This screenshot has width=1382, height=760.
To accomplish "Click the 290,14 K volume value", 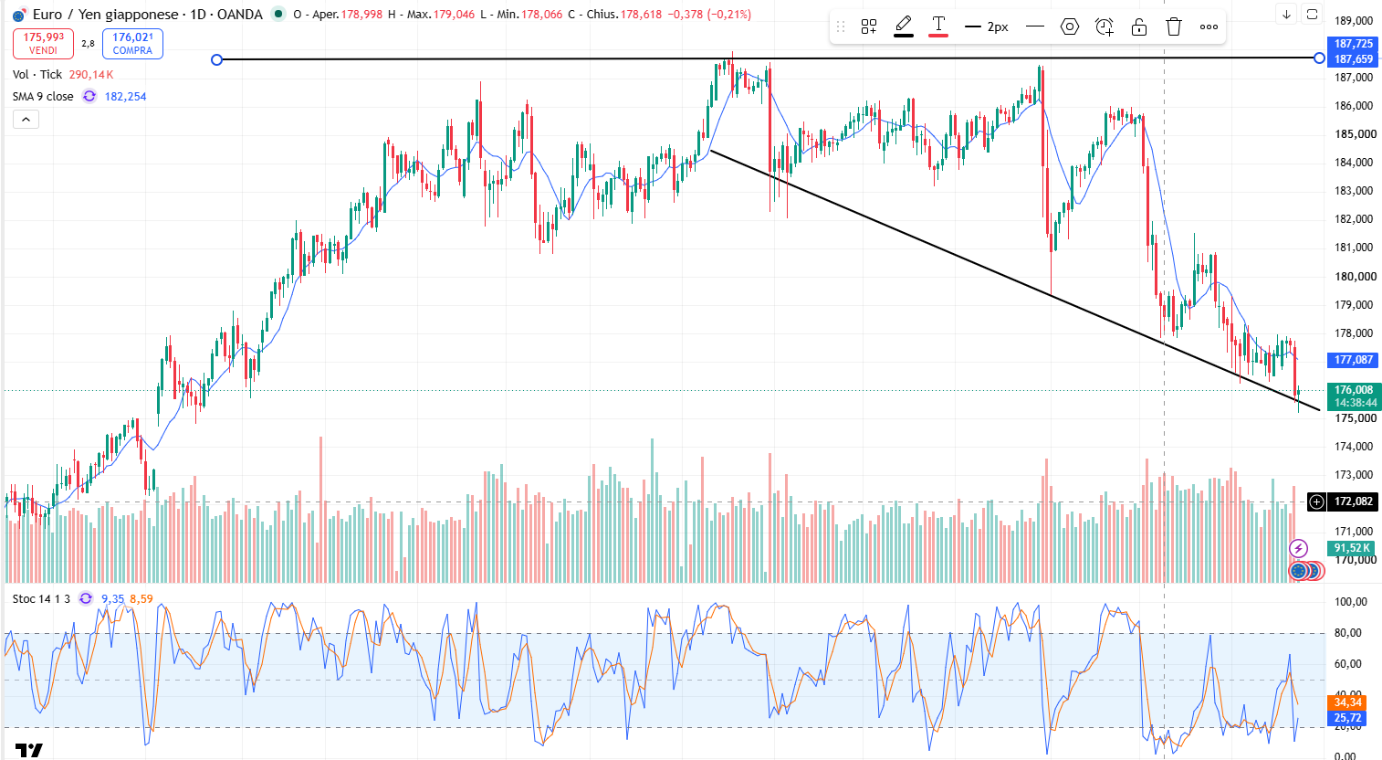I will pyautogui.click(x=90, y=74).
